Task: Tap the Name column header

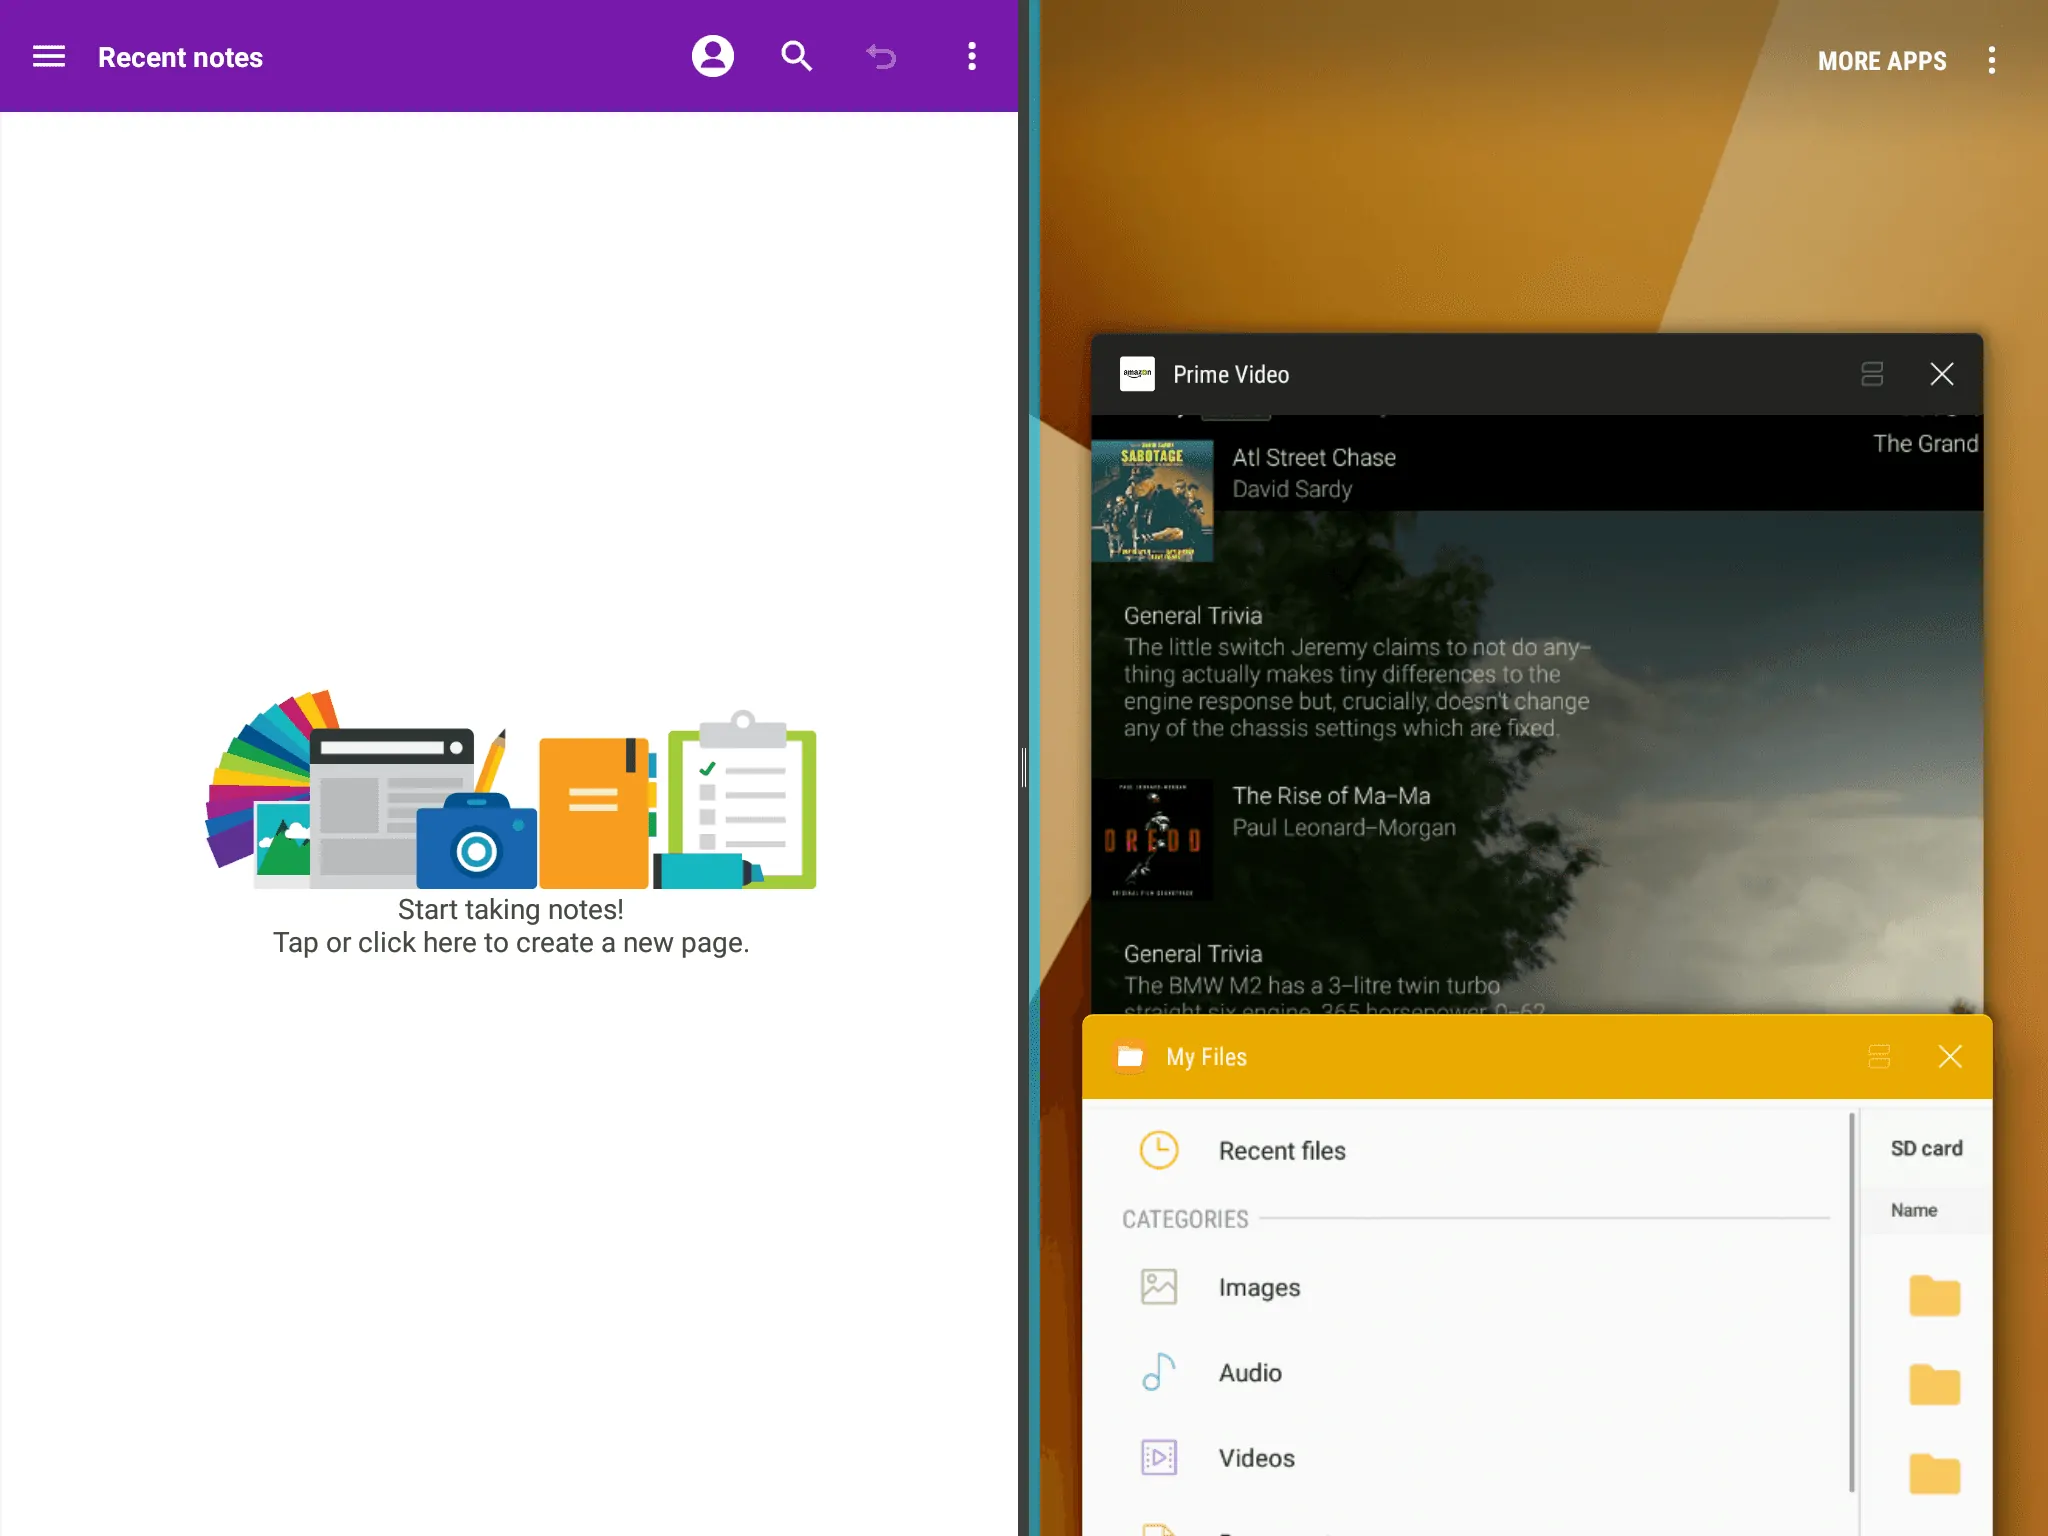Action: (1914, 1210)
